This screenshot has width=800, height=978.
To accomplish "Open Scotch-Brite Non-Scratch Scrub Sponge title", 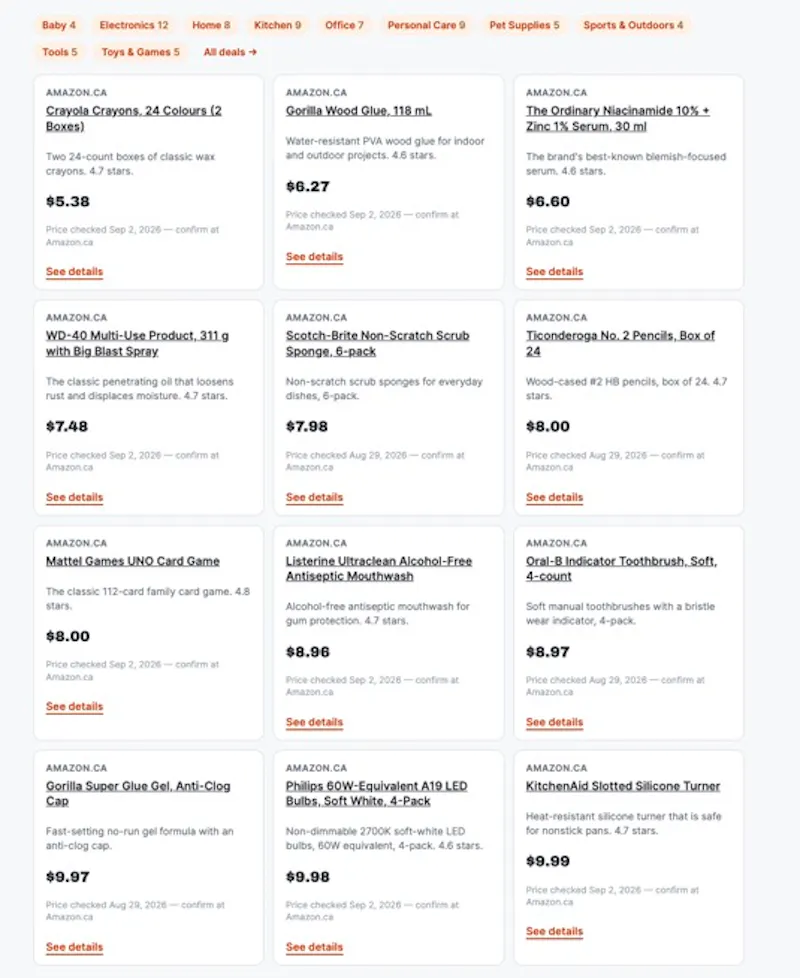I will 377,343.
